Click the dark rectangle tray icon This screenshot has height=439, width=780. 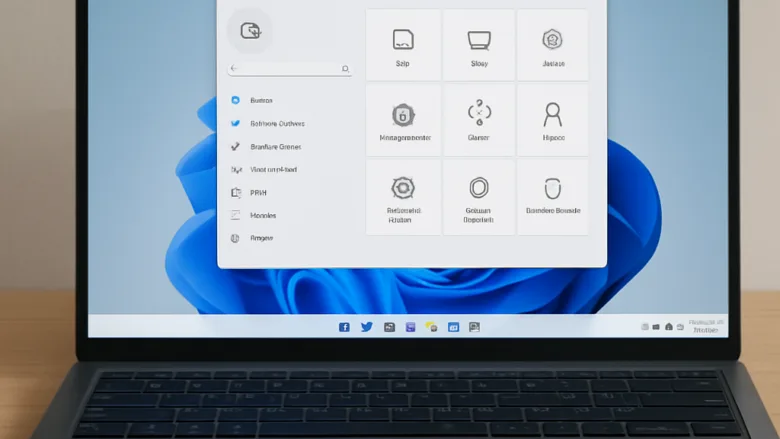point(656,327)
